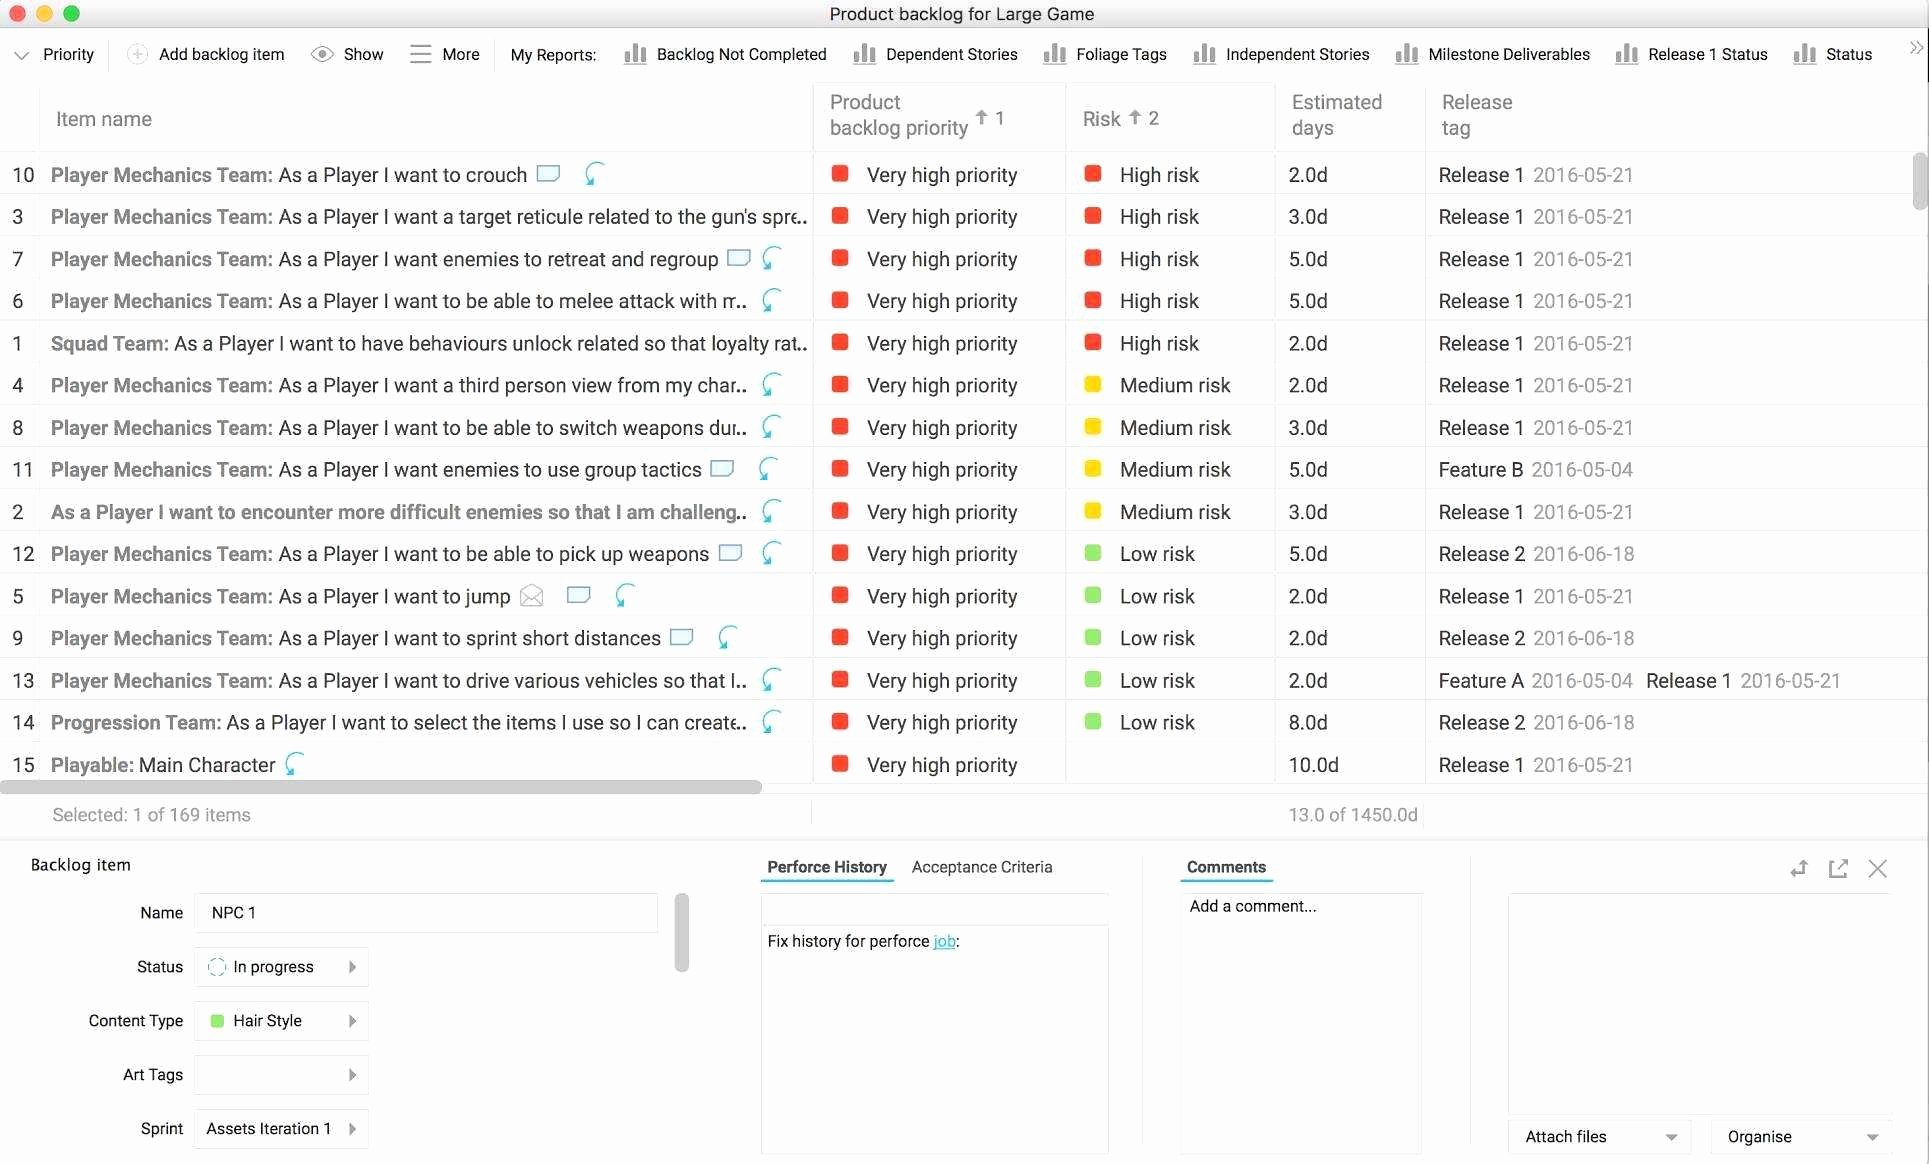Toggle Show panel visibility

pos(347,52)
